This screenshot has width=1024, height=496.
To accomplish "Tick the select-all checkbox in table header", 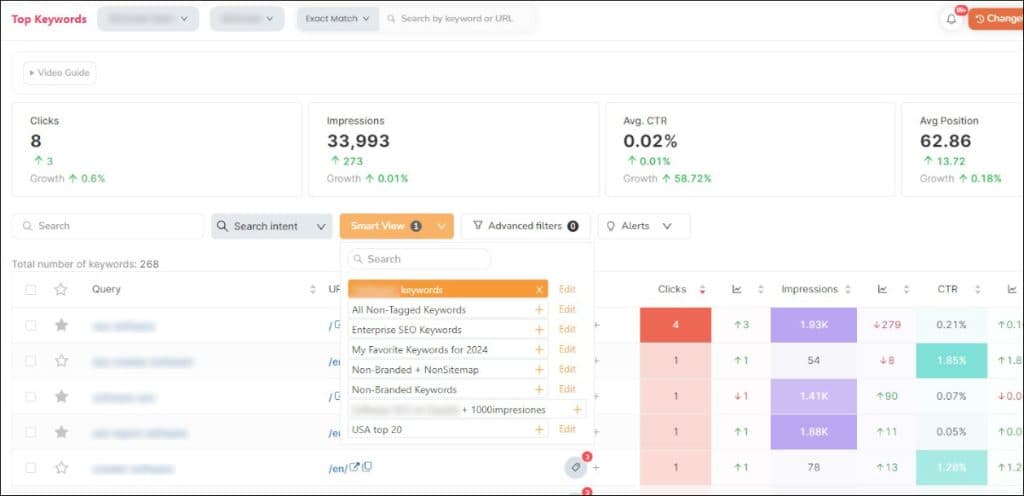I will tap(31, 289).
